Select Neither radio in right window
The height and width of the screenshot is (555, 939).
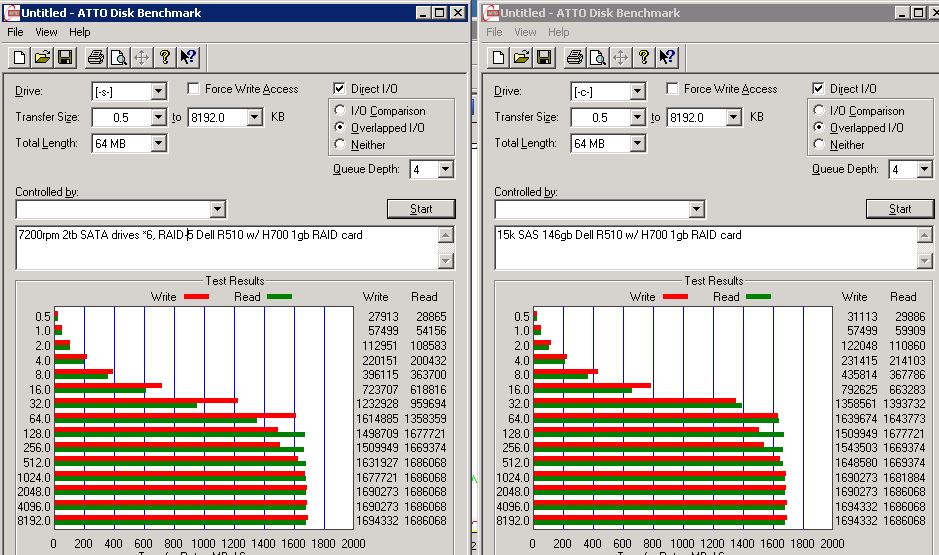tap(819, 144)
